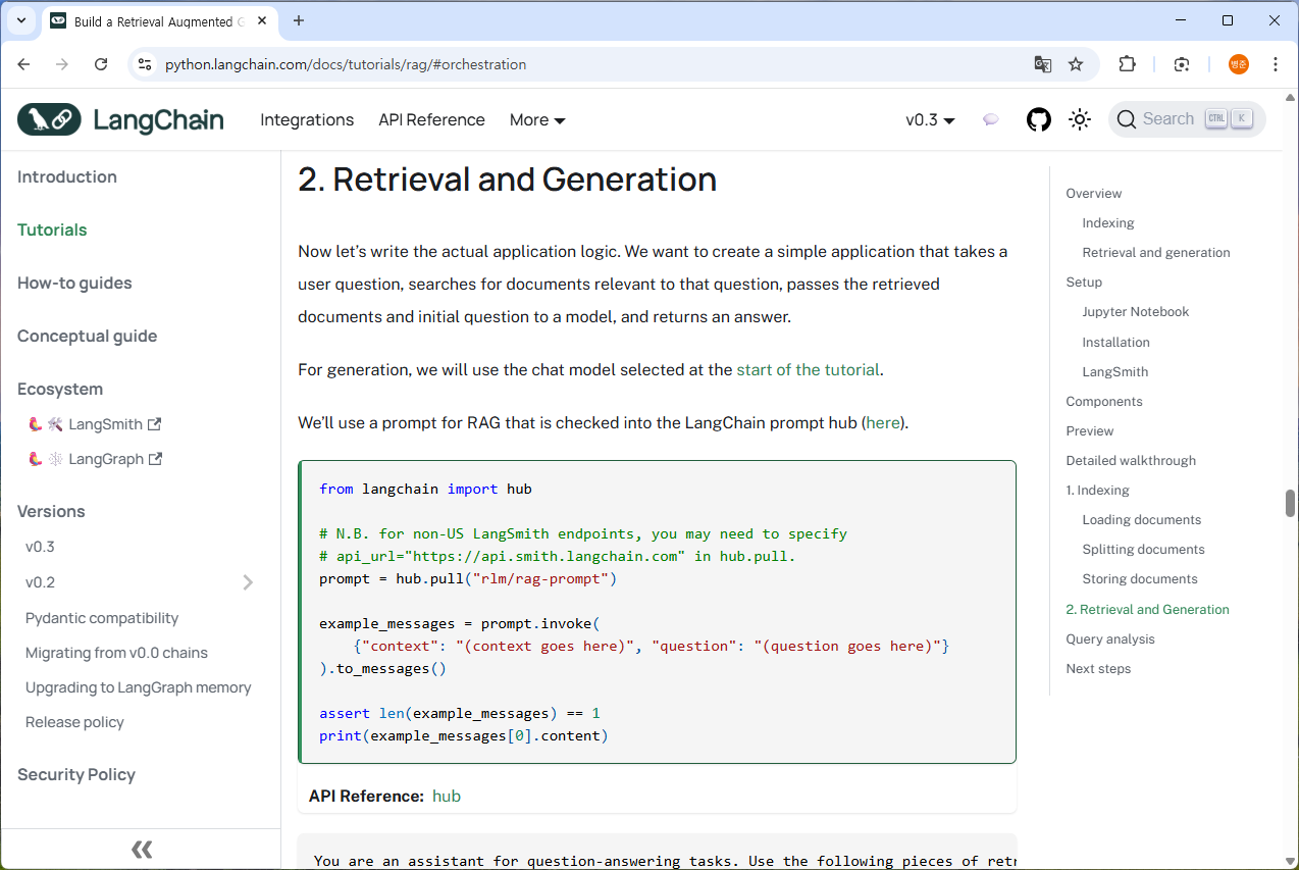1299x870 pixels.
Task: Open Versions sidebar section
Action: [x=51, y=511]
